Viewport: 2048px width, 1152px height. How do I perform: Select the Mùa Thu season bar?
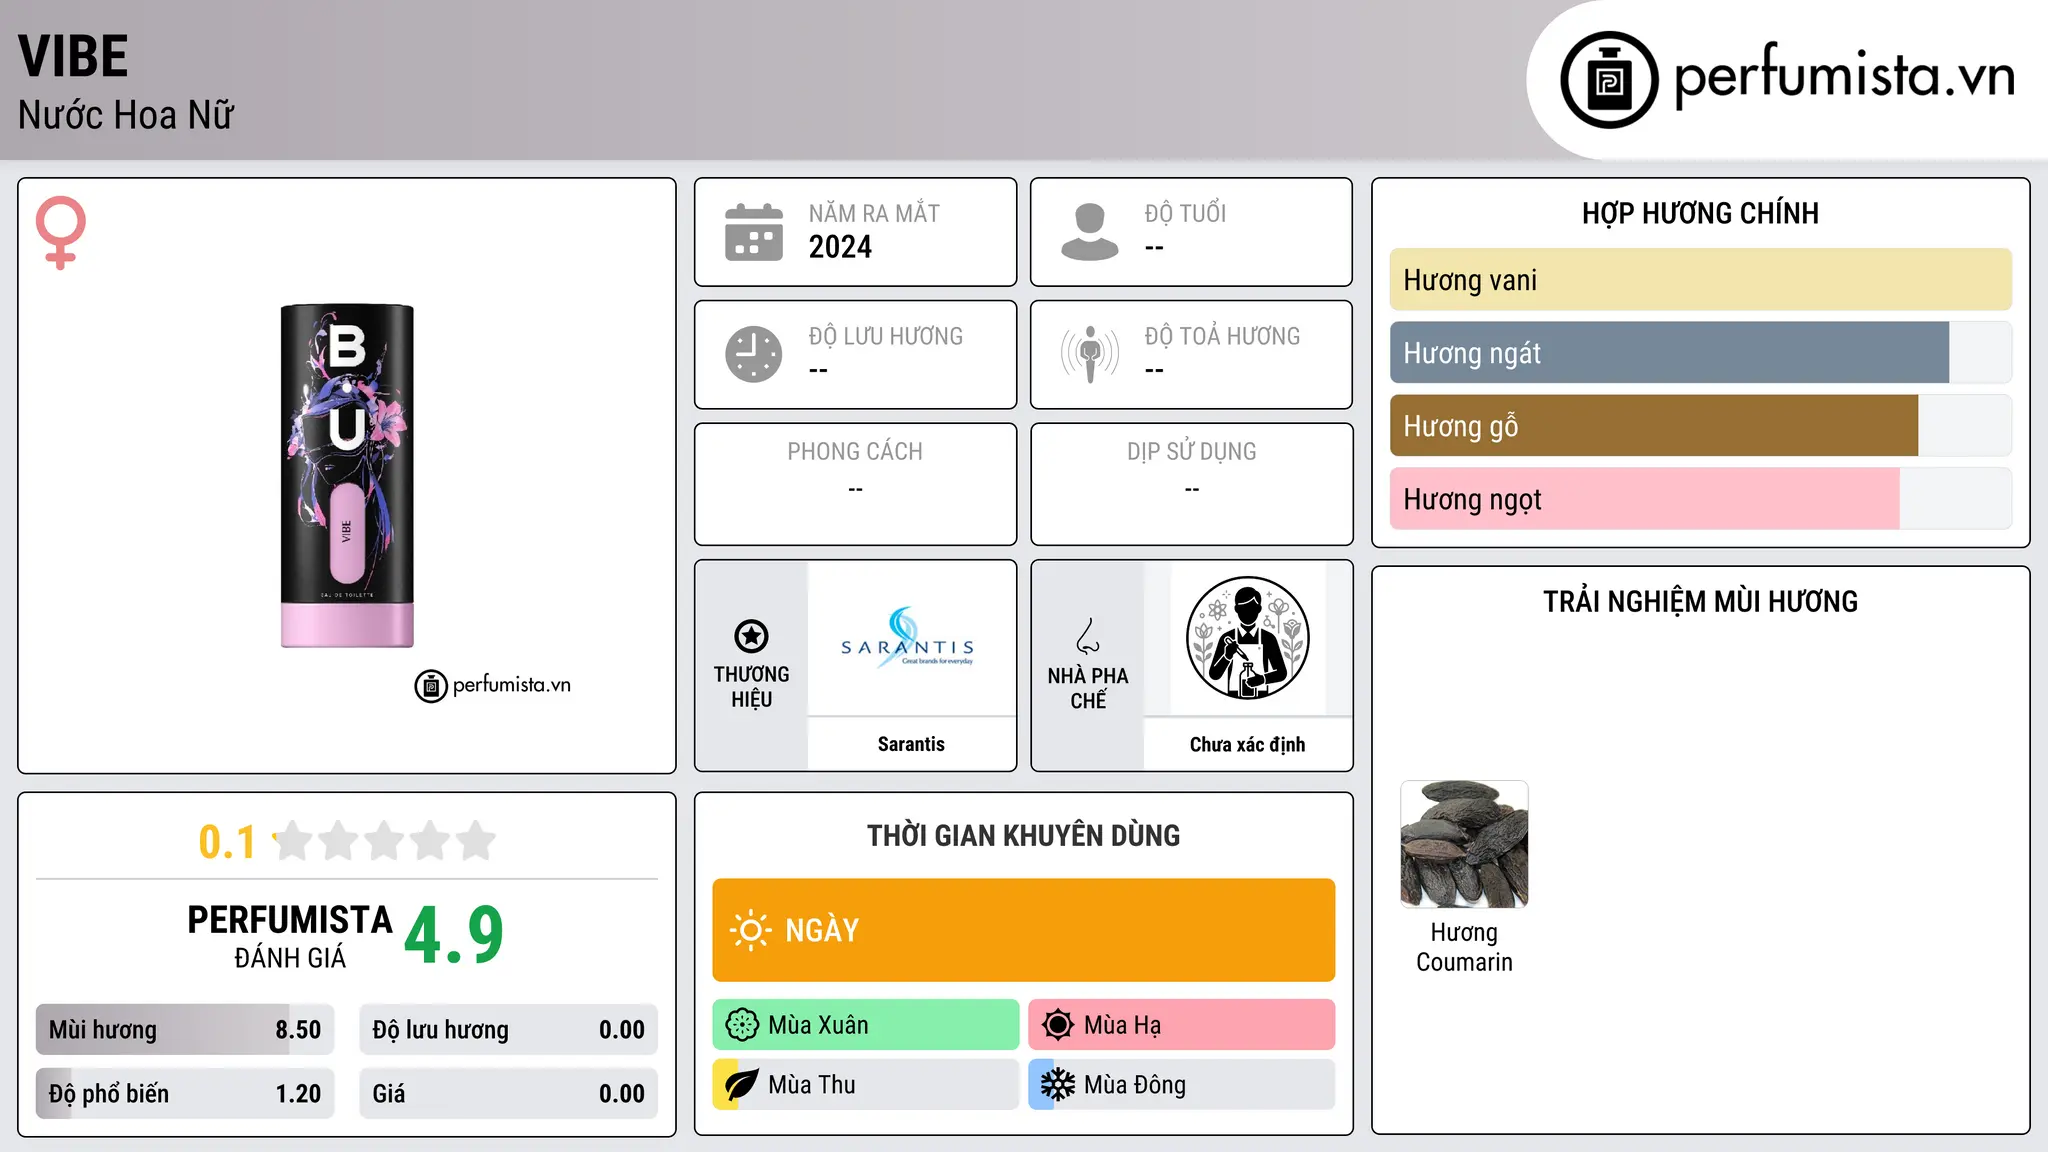(866, 1085)
